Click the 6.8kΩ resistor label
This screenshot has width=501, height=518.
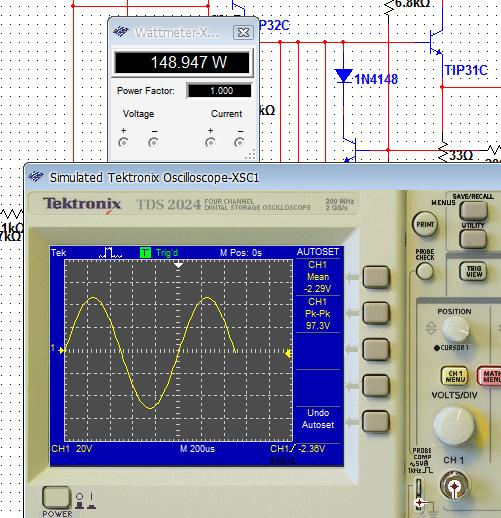point(412,4)
